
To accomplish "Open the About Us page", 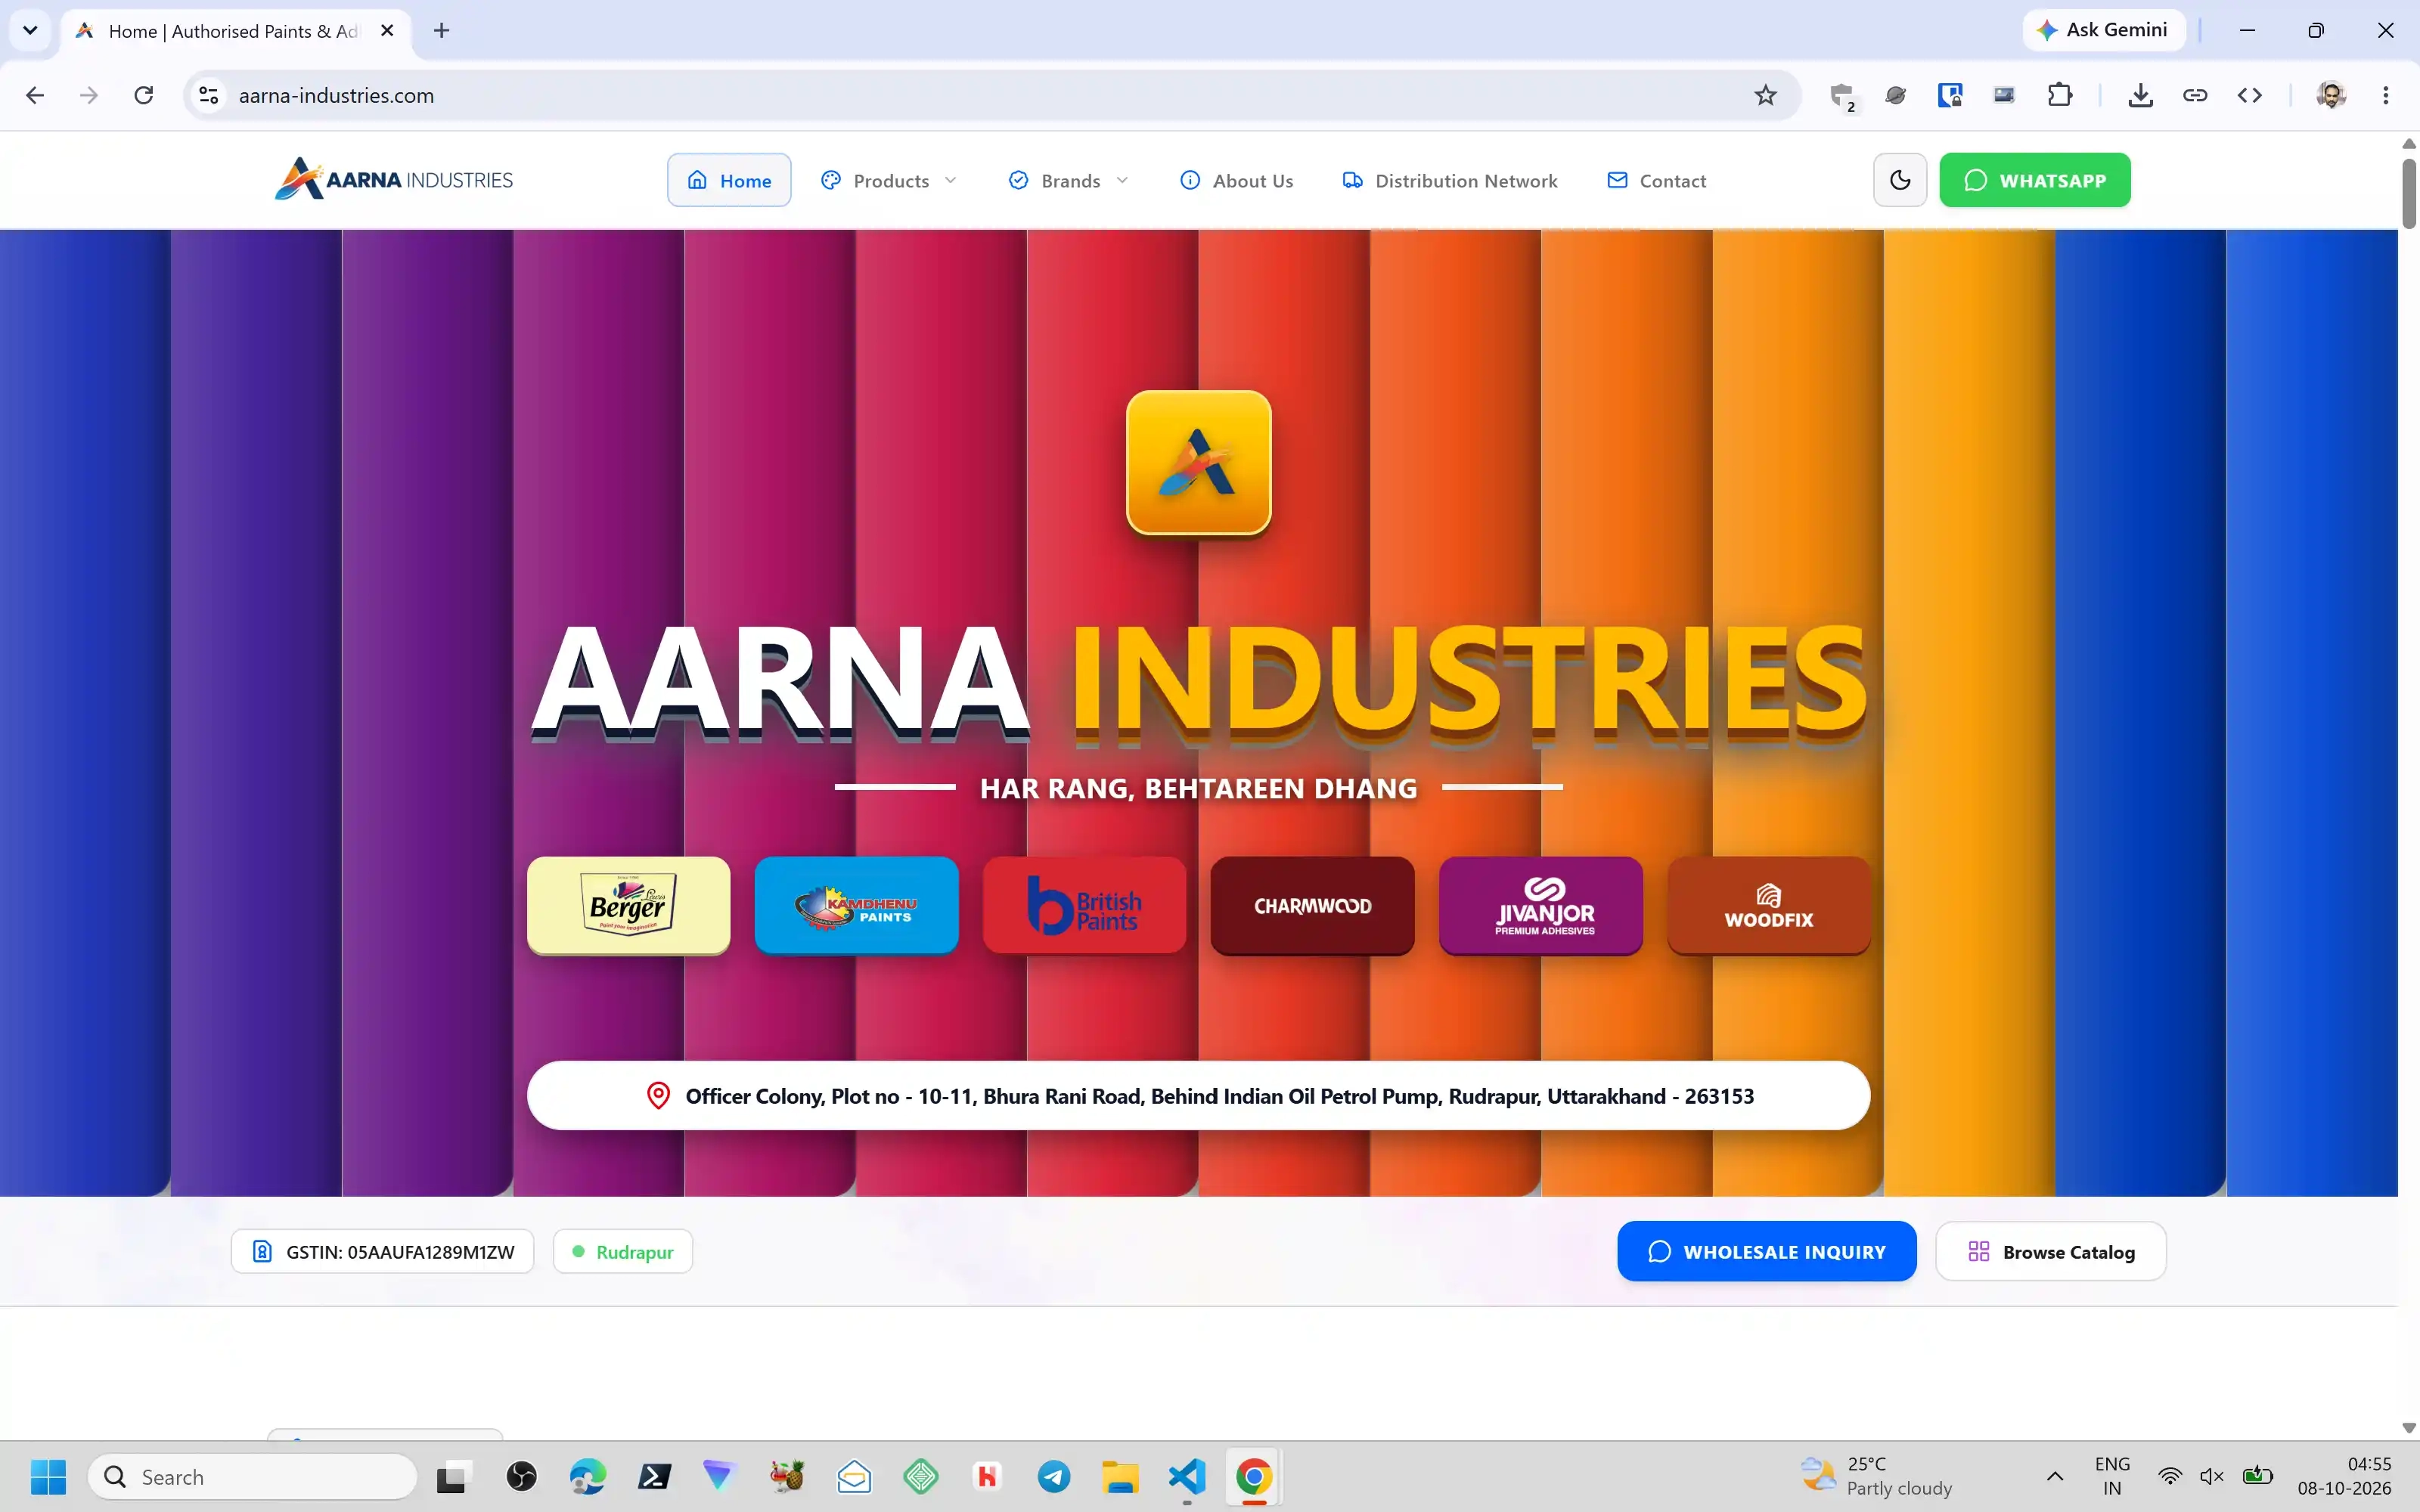I will tap(1236, 180).
